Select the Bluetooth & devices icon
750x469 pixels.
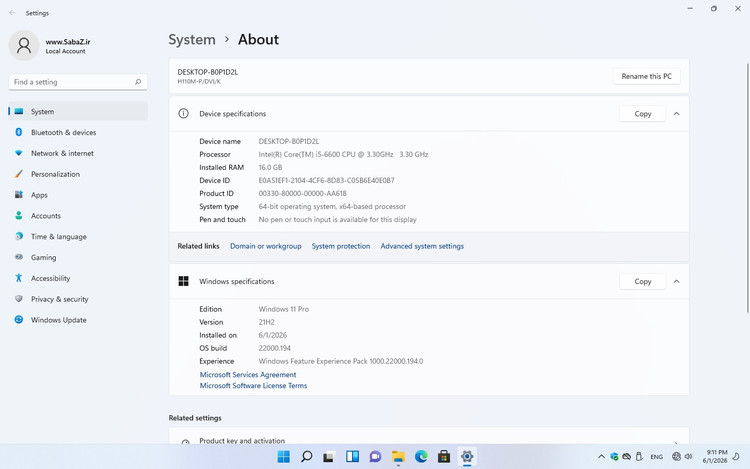pyautogui.click(x=19, y=132)
